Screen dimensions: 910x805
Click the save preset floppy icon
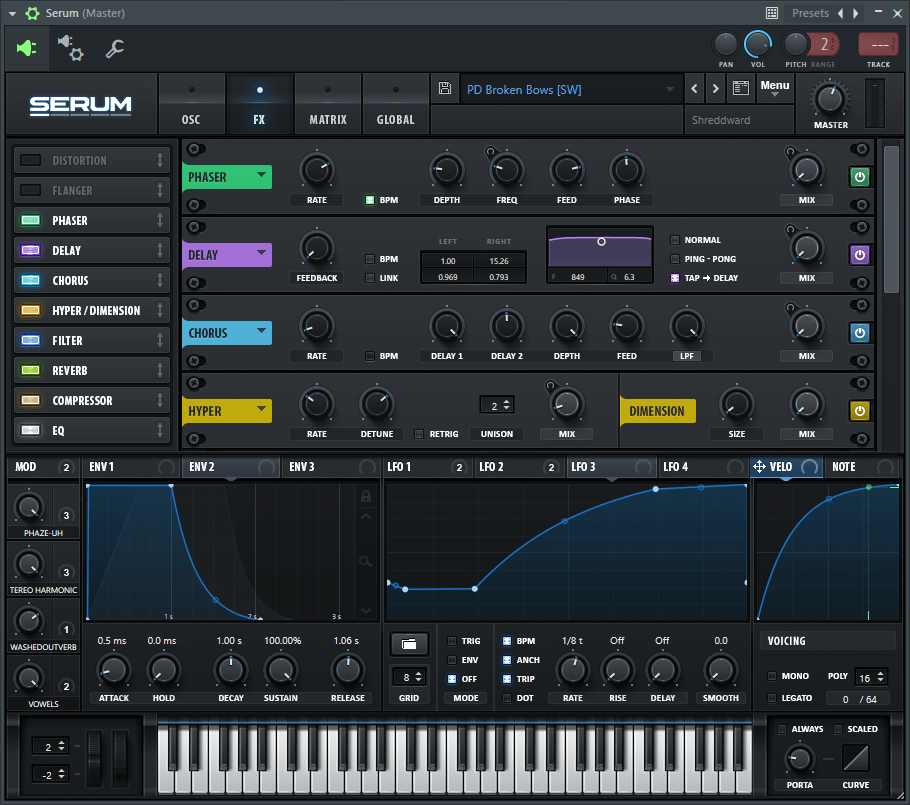(x=445, y=88)
